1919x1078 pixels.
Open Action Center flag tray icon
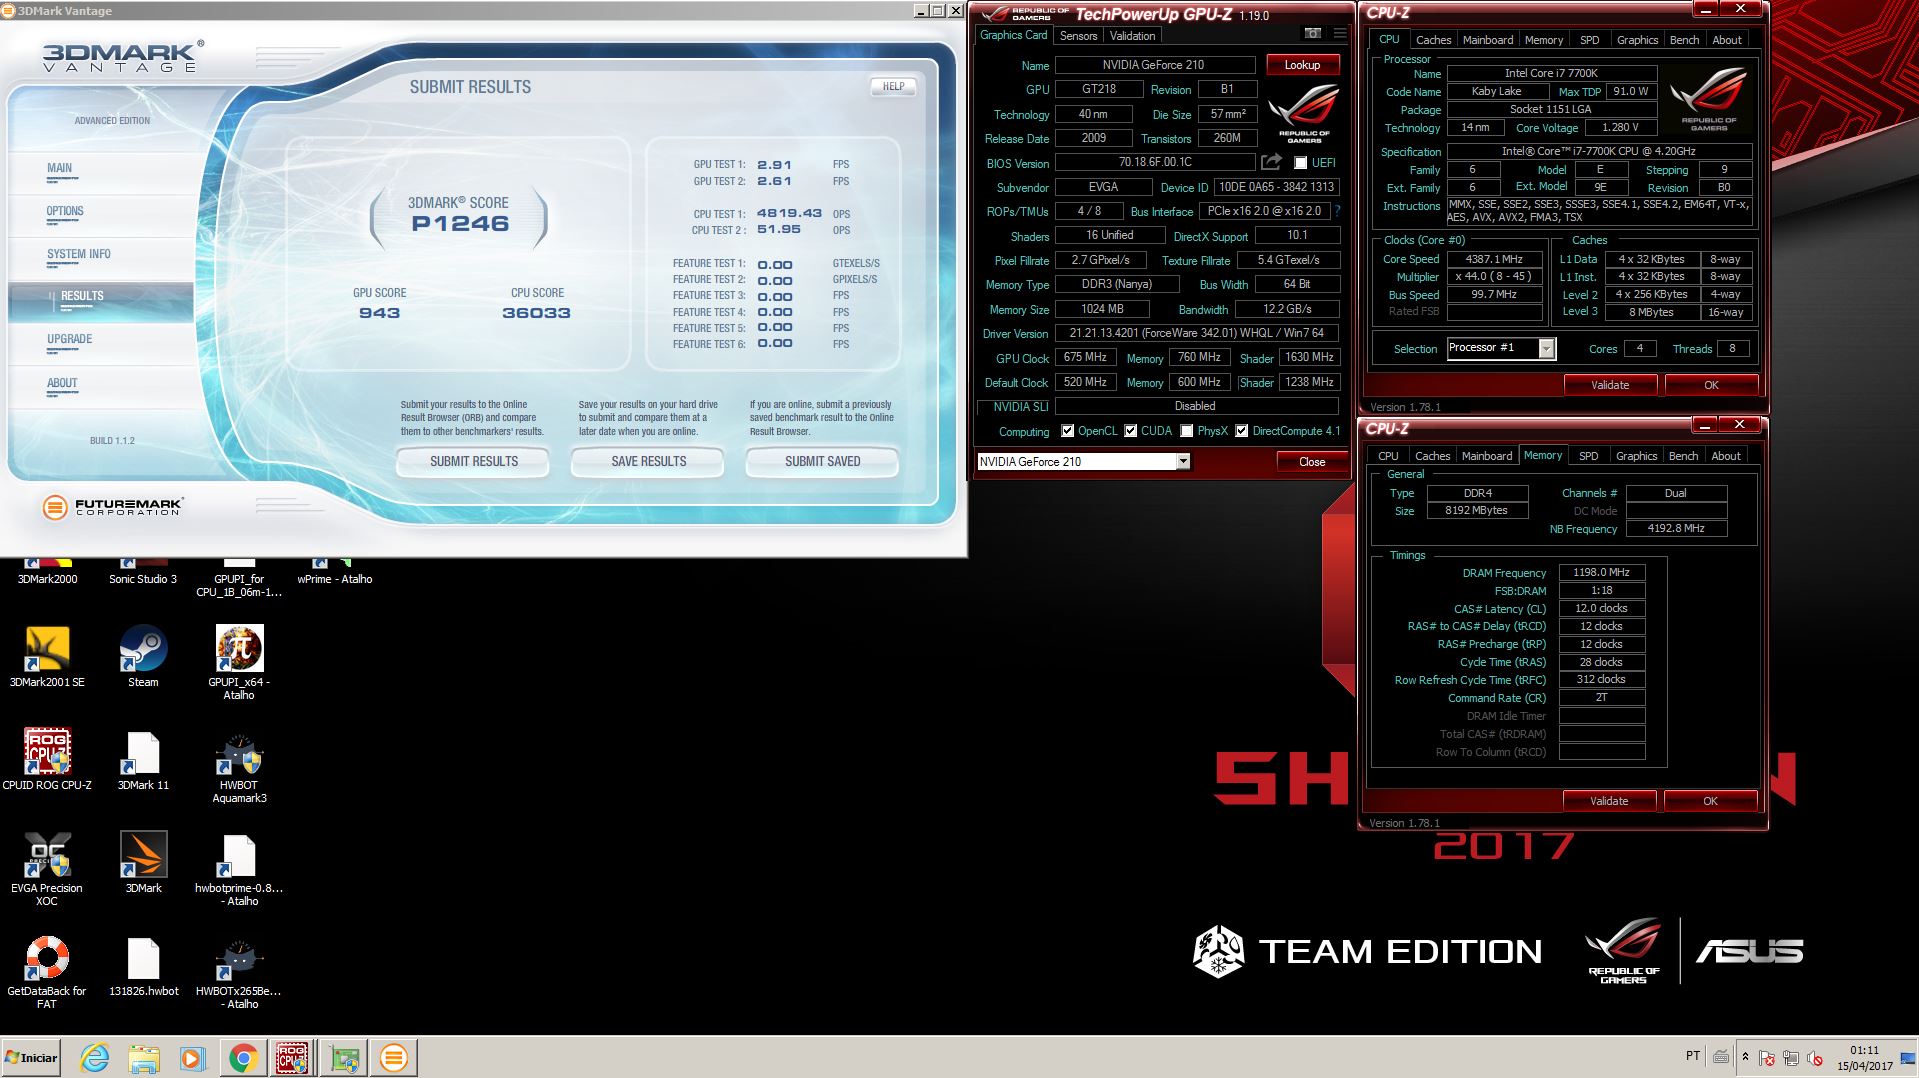tap(1767, 1058)
